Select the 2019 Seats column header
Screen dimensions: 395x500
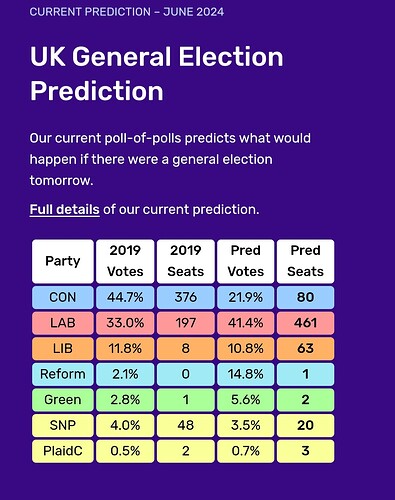coord(186,261)
